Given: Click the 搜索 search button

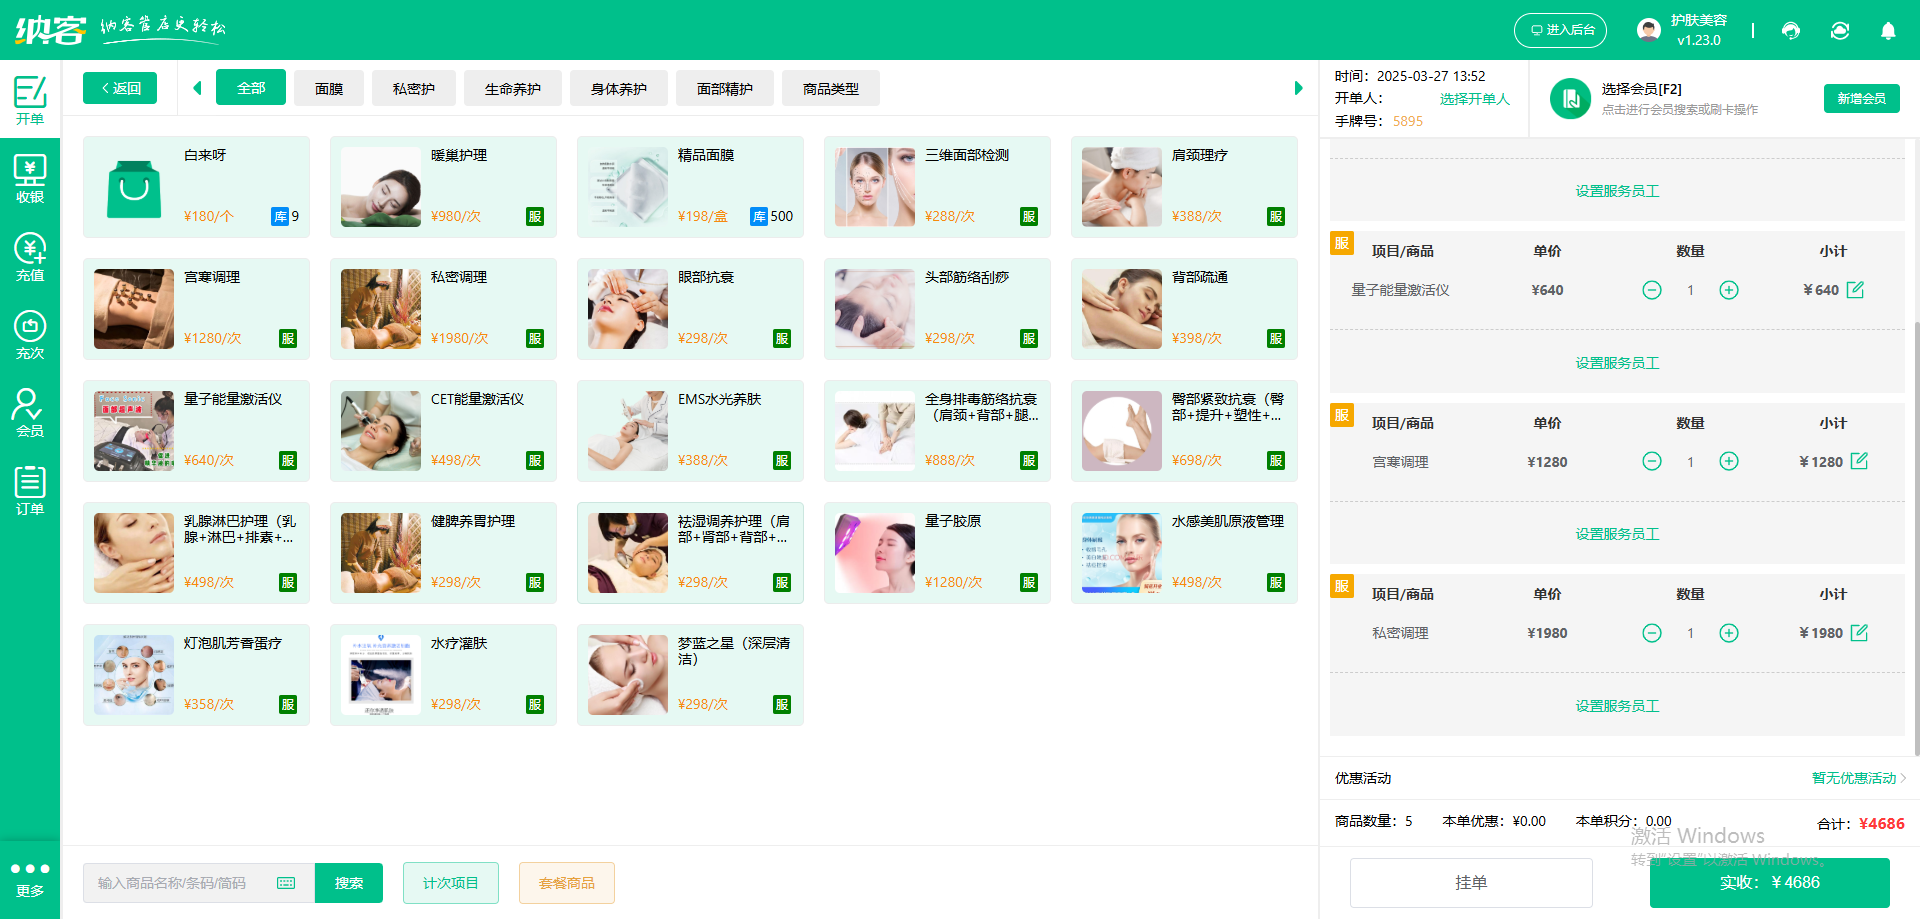Looking at the screenshot, I should pyautogui.click(x=349, y=883).
